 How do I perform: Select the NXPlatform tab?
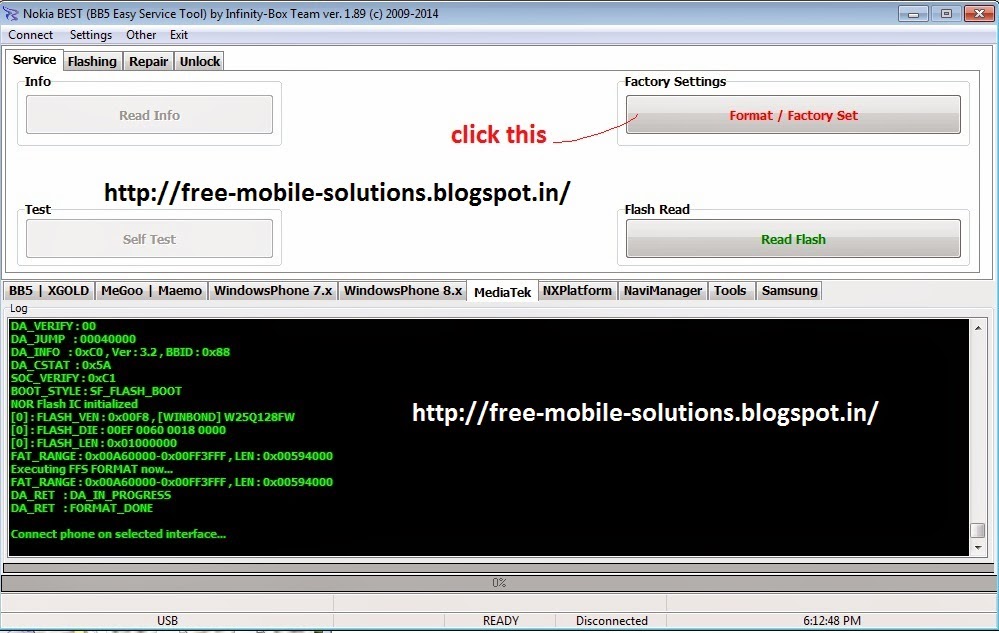(x=577, y=290)
